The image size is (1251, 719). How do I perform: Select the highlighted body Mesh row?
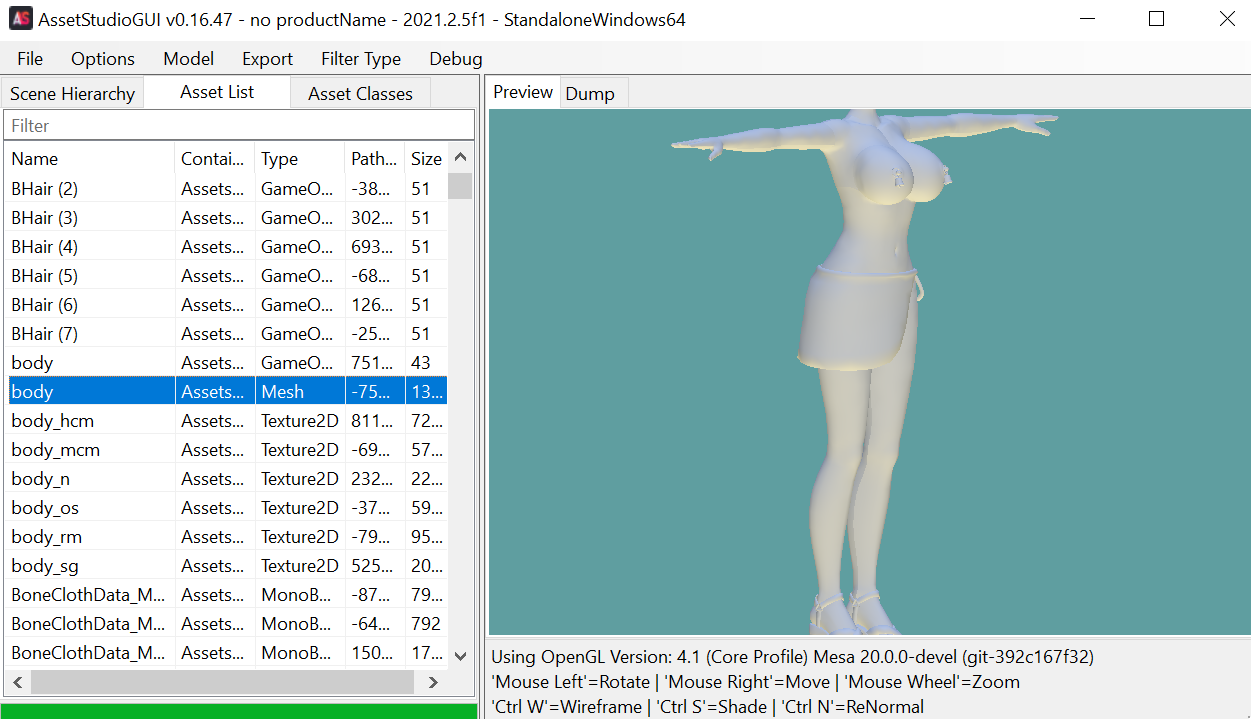point(227,392)
